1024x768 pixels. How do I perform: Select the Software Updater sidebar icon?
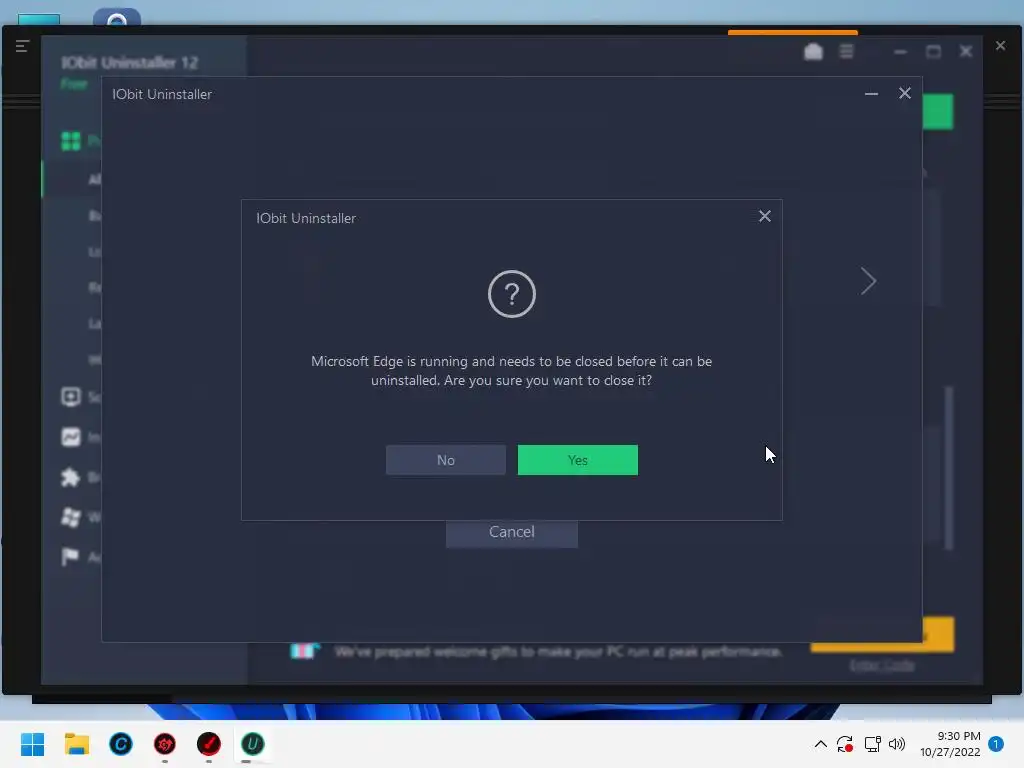point(71,397)
